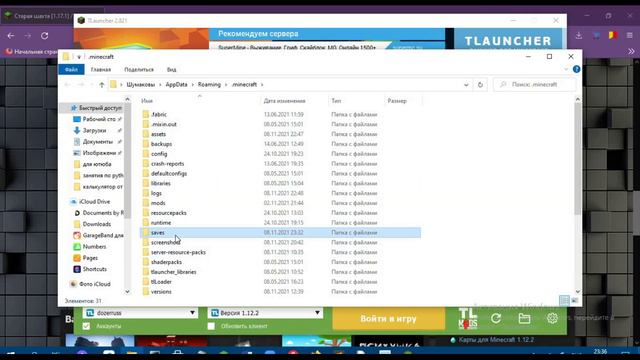Switch to details view layout icon

564,301
